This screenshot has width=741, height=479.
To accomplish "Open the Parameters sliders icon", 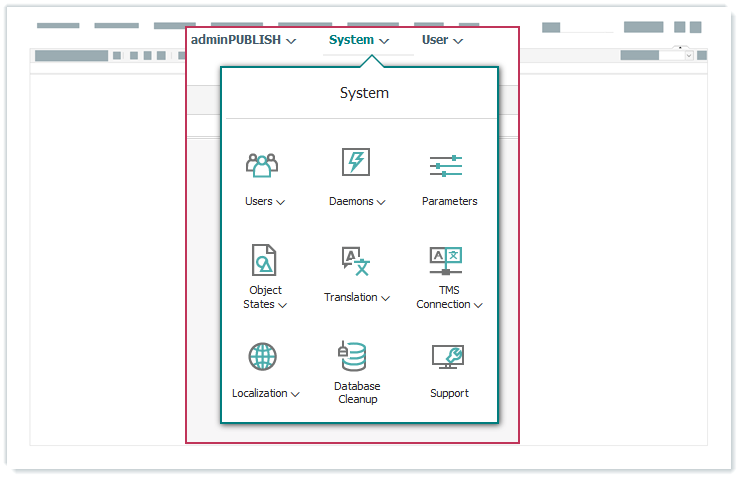I will (x=446, y=166).
